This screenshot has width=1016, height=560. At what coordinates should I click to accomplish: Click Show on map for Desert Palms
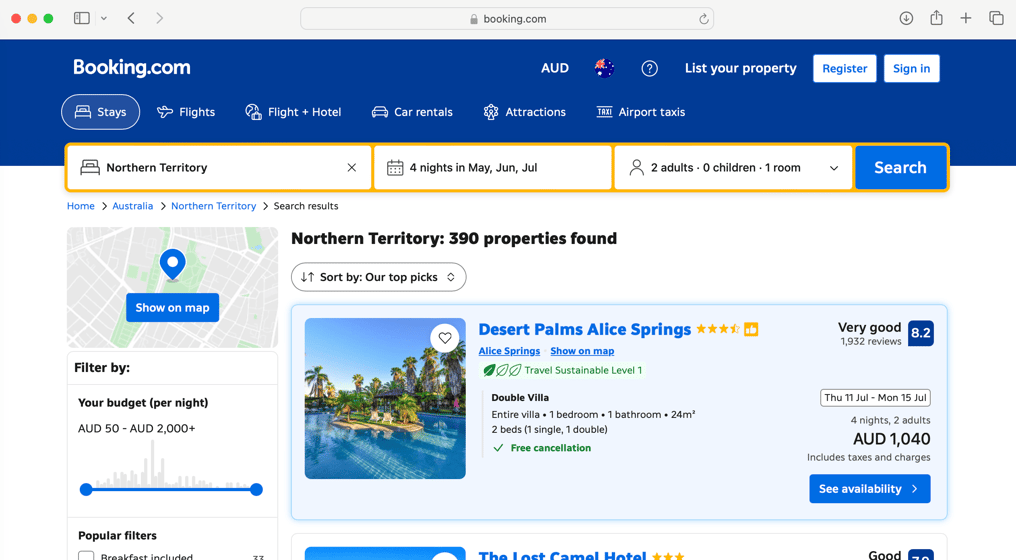582,351
